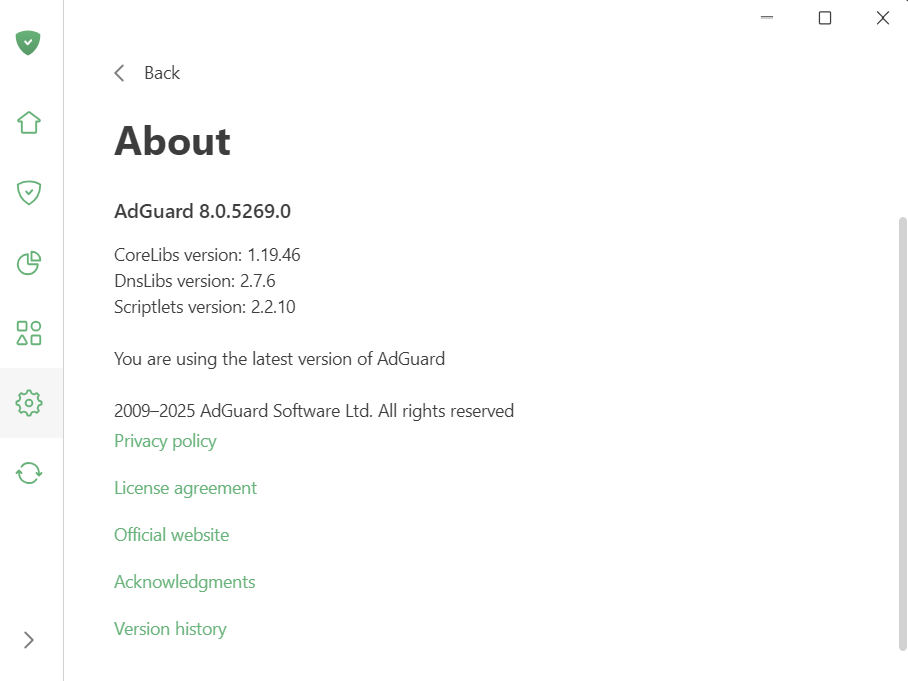Select the Settings gear icon

[29, 403]
